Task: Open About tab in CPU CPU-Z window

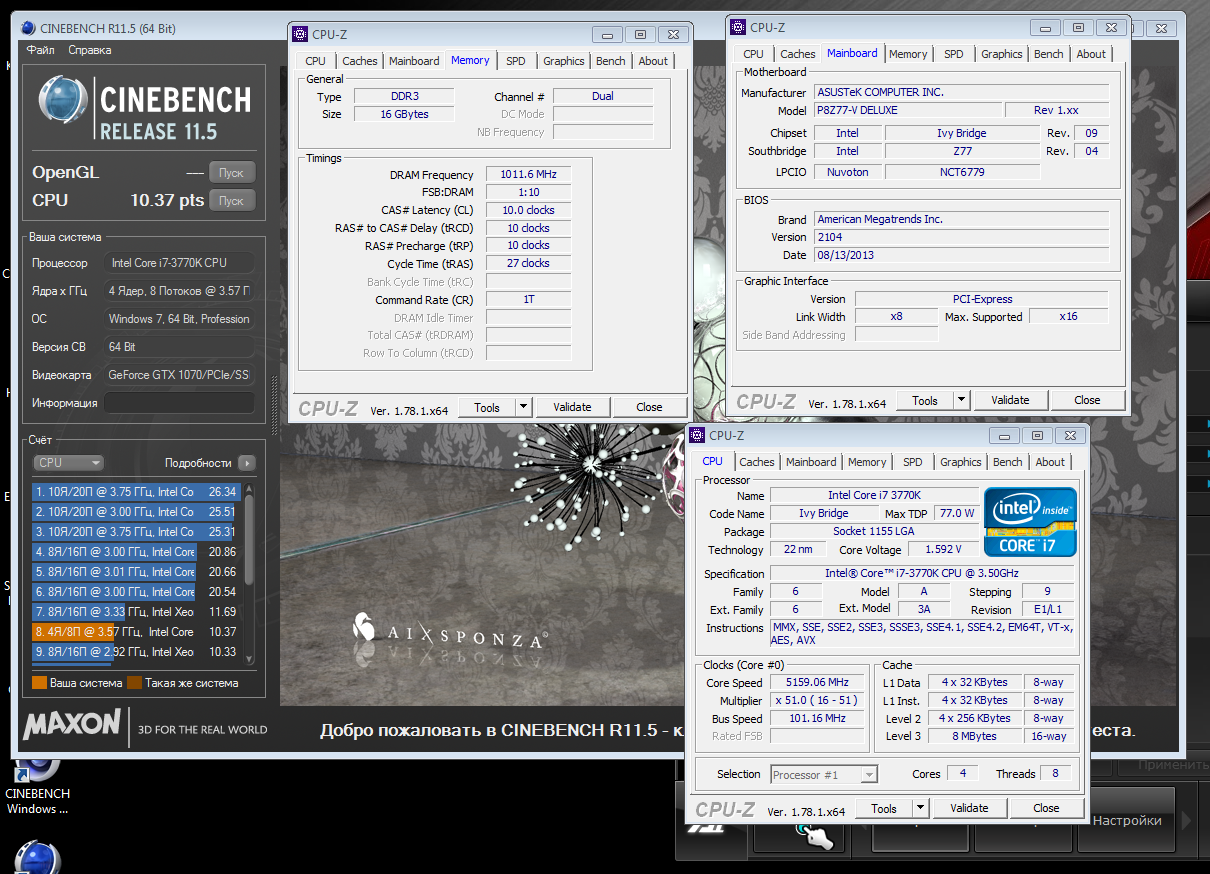Action: point(1050,462)
